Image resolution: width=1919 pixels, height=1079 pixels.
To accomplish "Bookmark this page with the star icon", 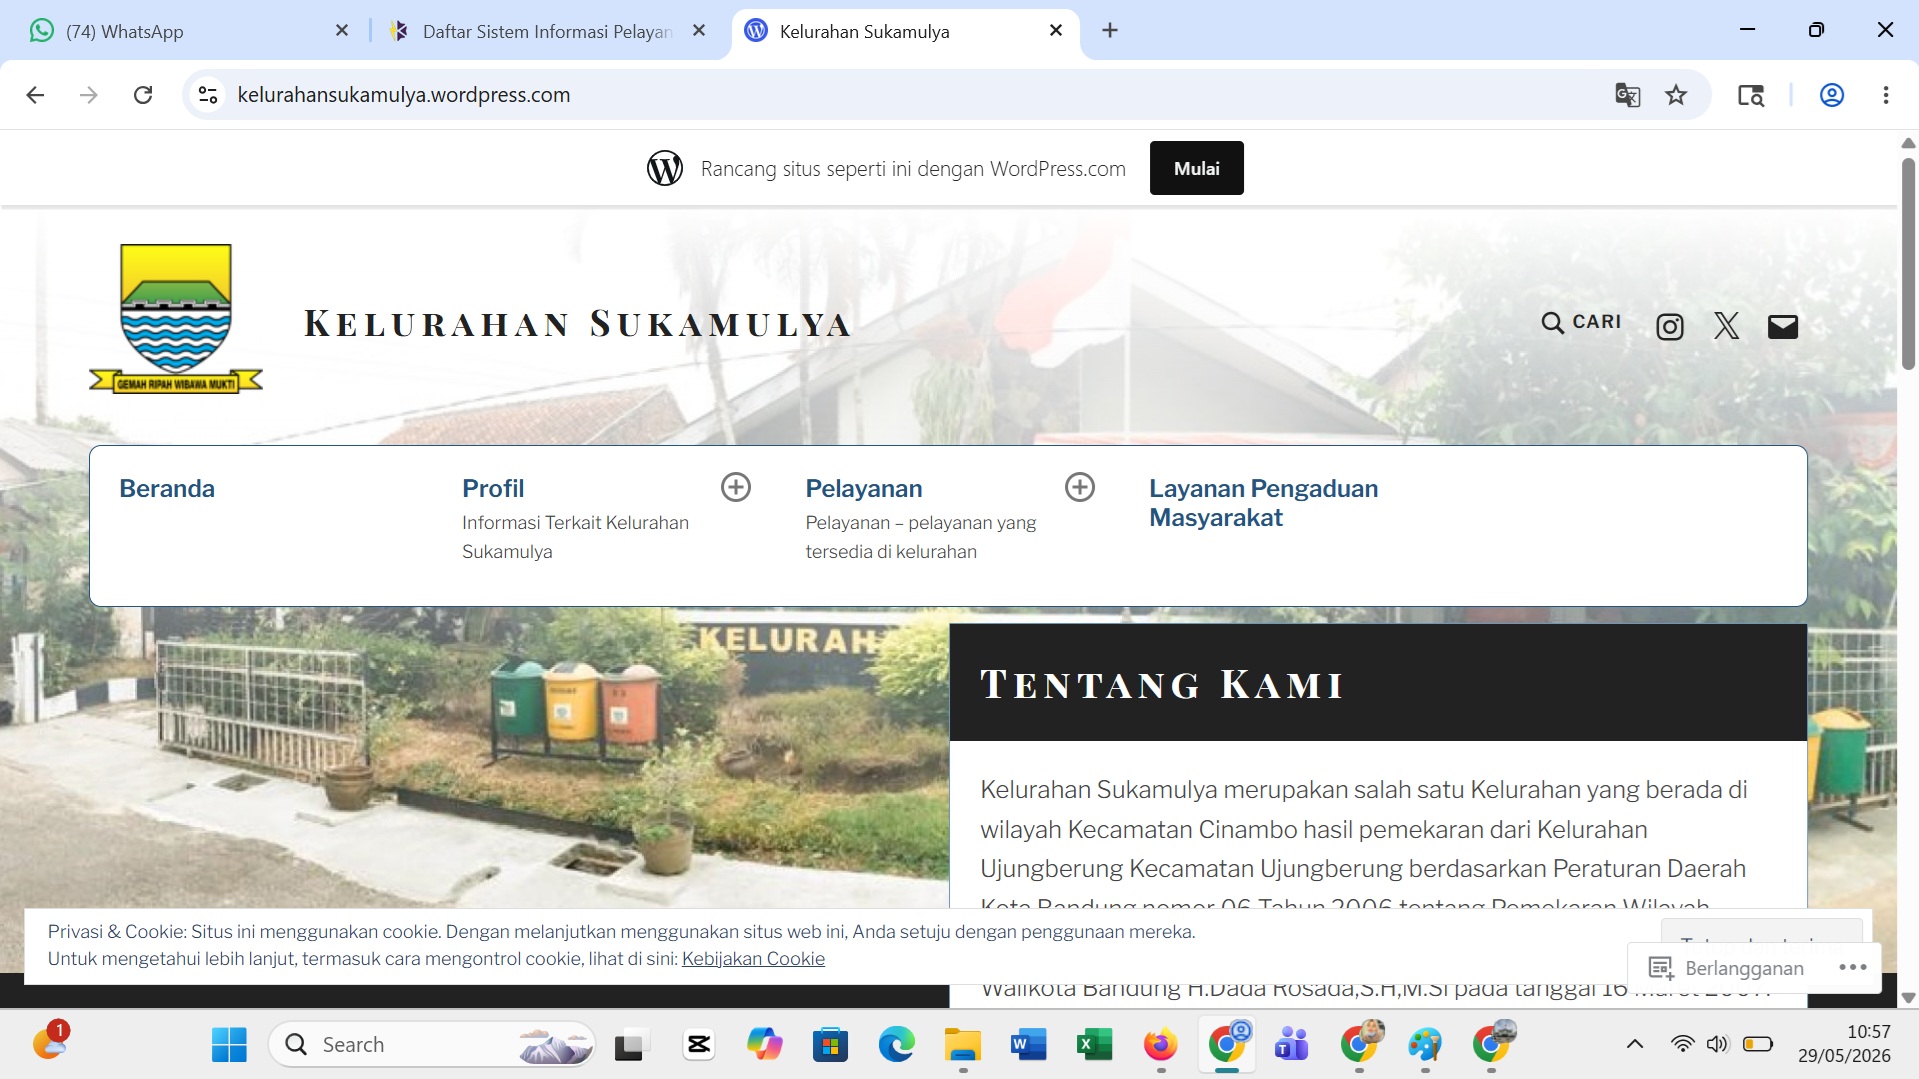I will pyautogui.click(x=1676, y=95).
